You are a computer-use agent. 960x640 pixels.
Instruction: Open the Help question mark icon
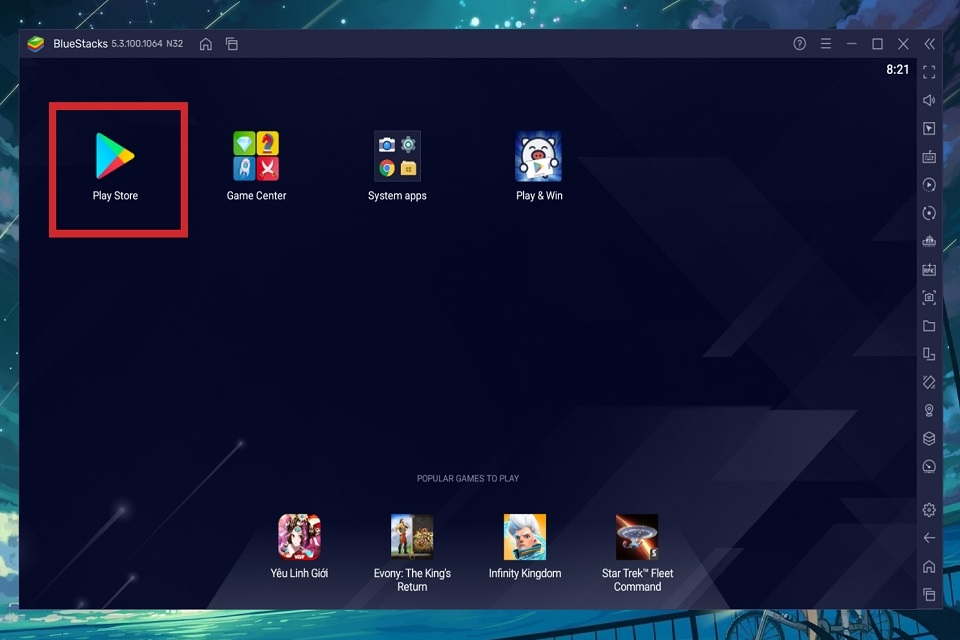[800, 43]
